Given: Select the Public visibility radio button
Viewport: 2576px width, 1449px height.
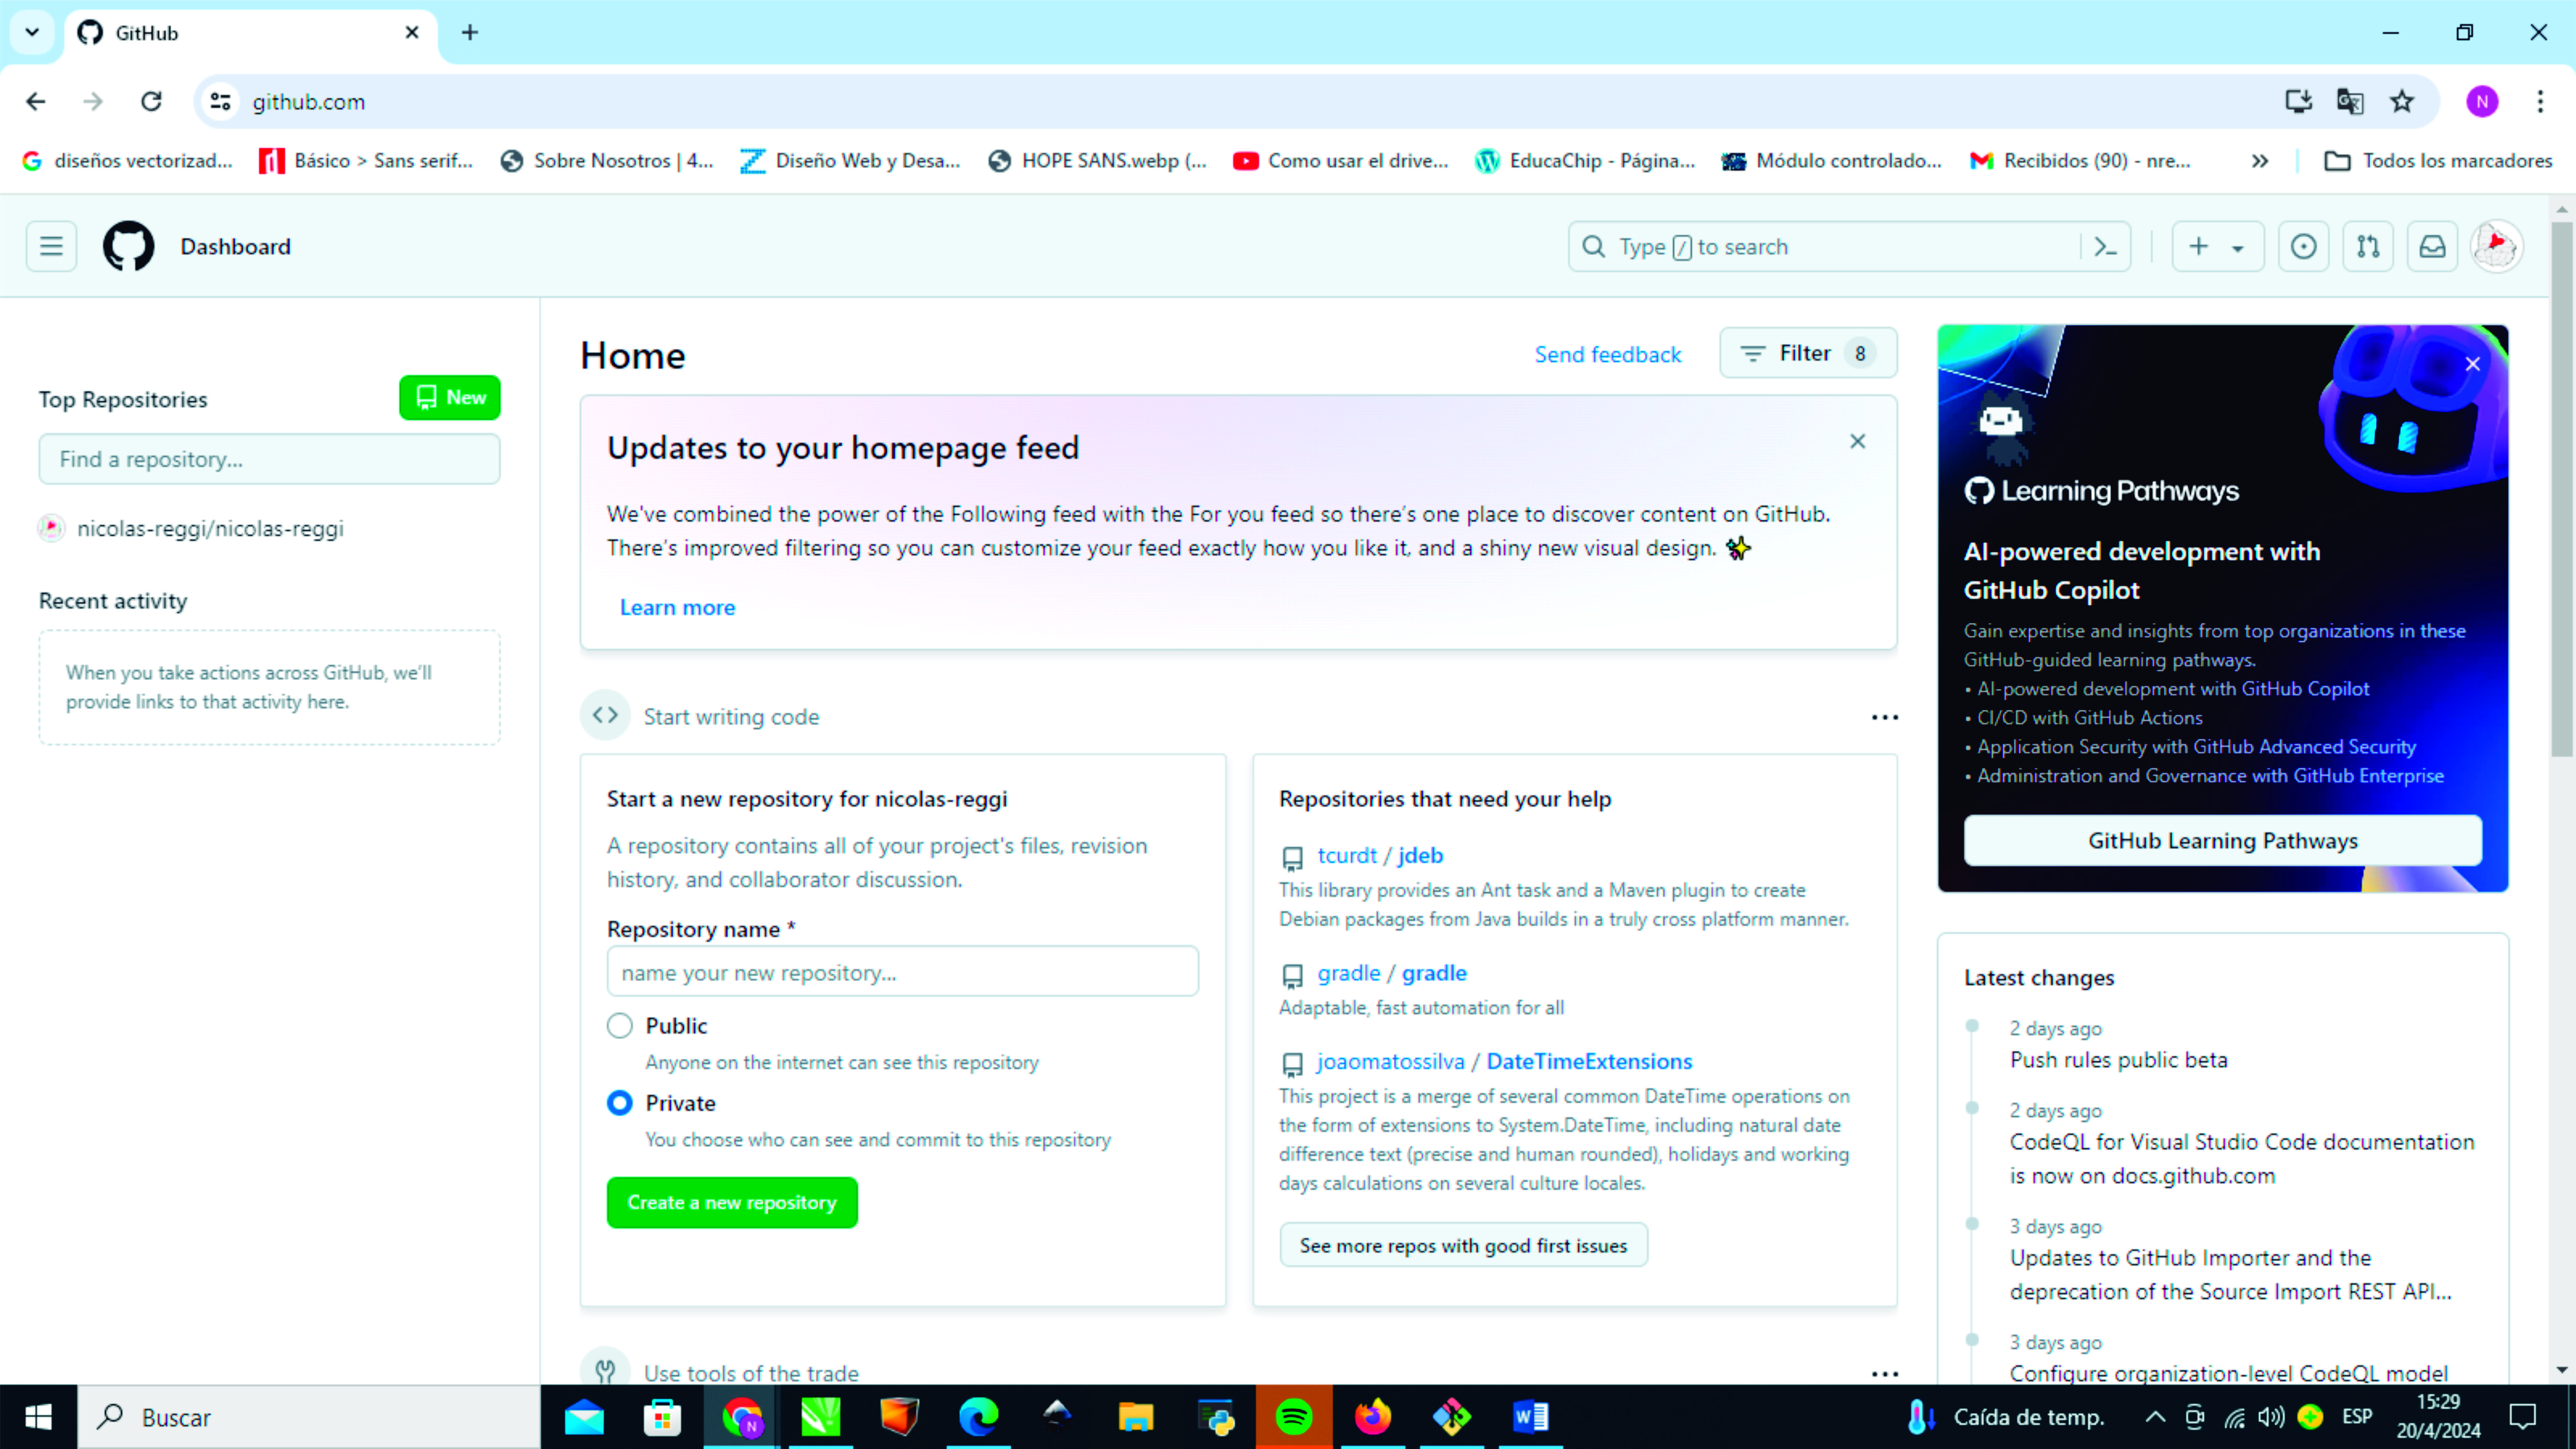Looking at the screenshot, I should pyautogui.click(x=620, y=1026).
